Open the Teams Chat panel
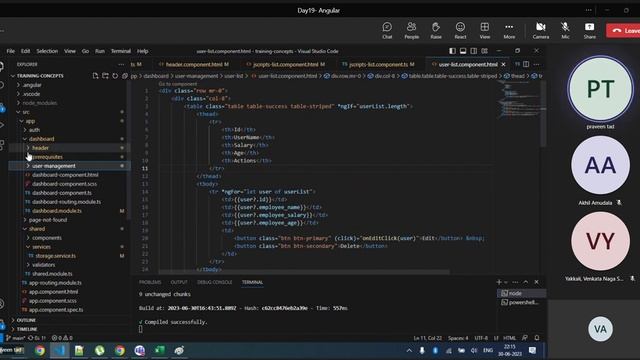Screen dimensions: 640x360 tap(387, 31)
